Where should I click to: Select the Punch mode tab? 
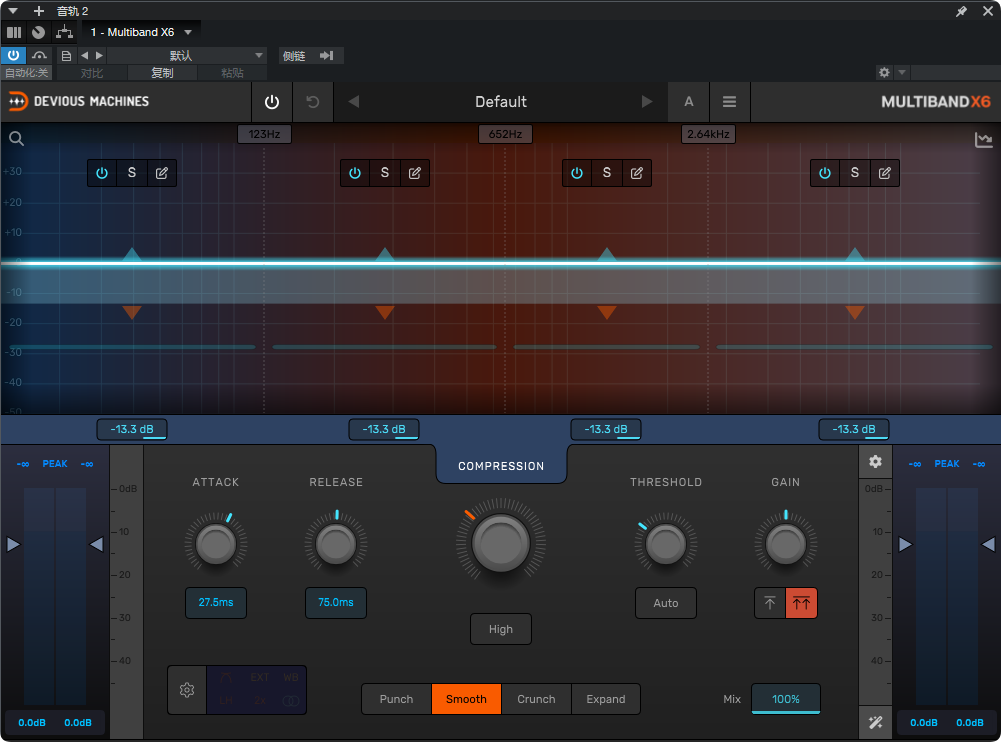click(396, 699)
